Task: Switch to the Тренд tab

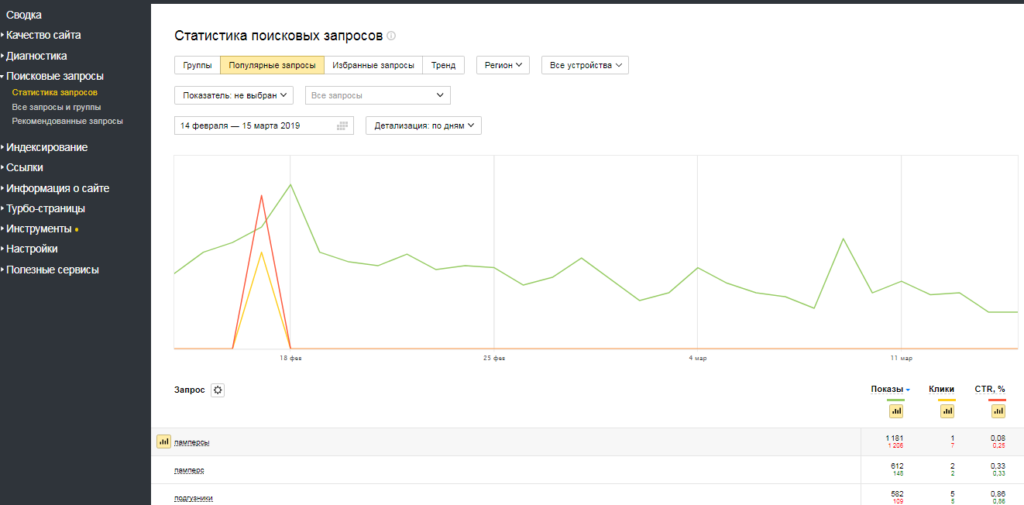Action: tap(443, 65)
